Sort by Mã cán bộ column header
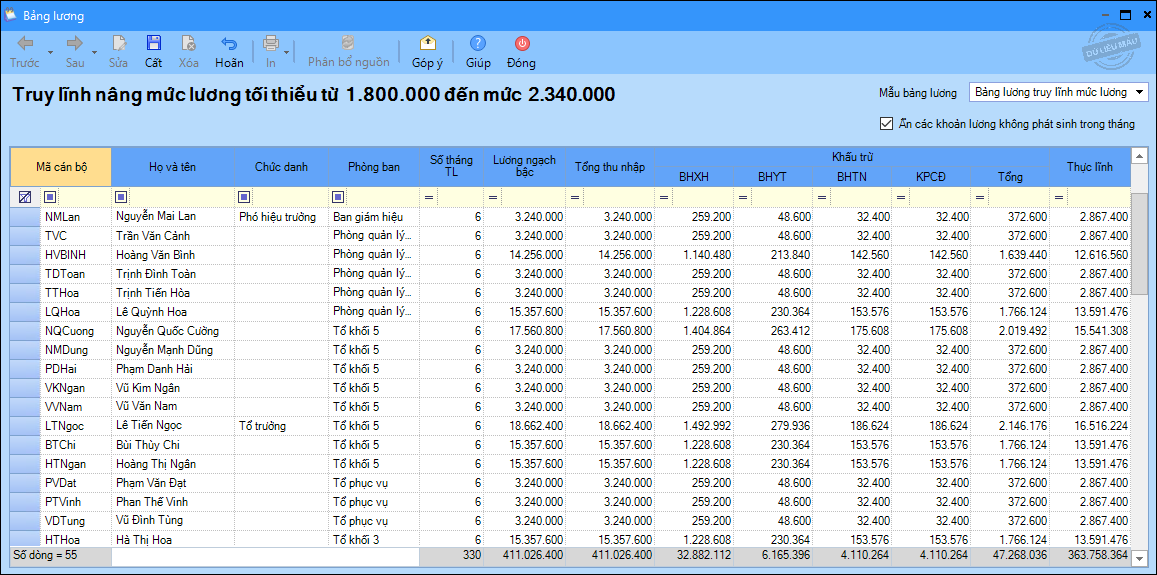Image resolution: width=1157 pixels, height=575 pixels. pos(62,167)
